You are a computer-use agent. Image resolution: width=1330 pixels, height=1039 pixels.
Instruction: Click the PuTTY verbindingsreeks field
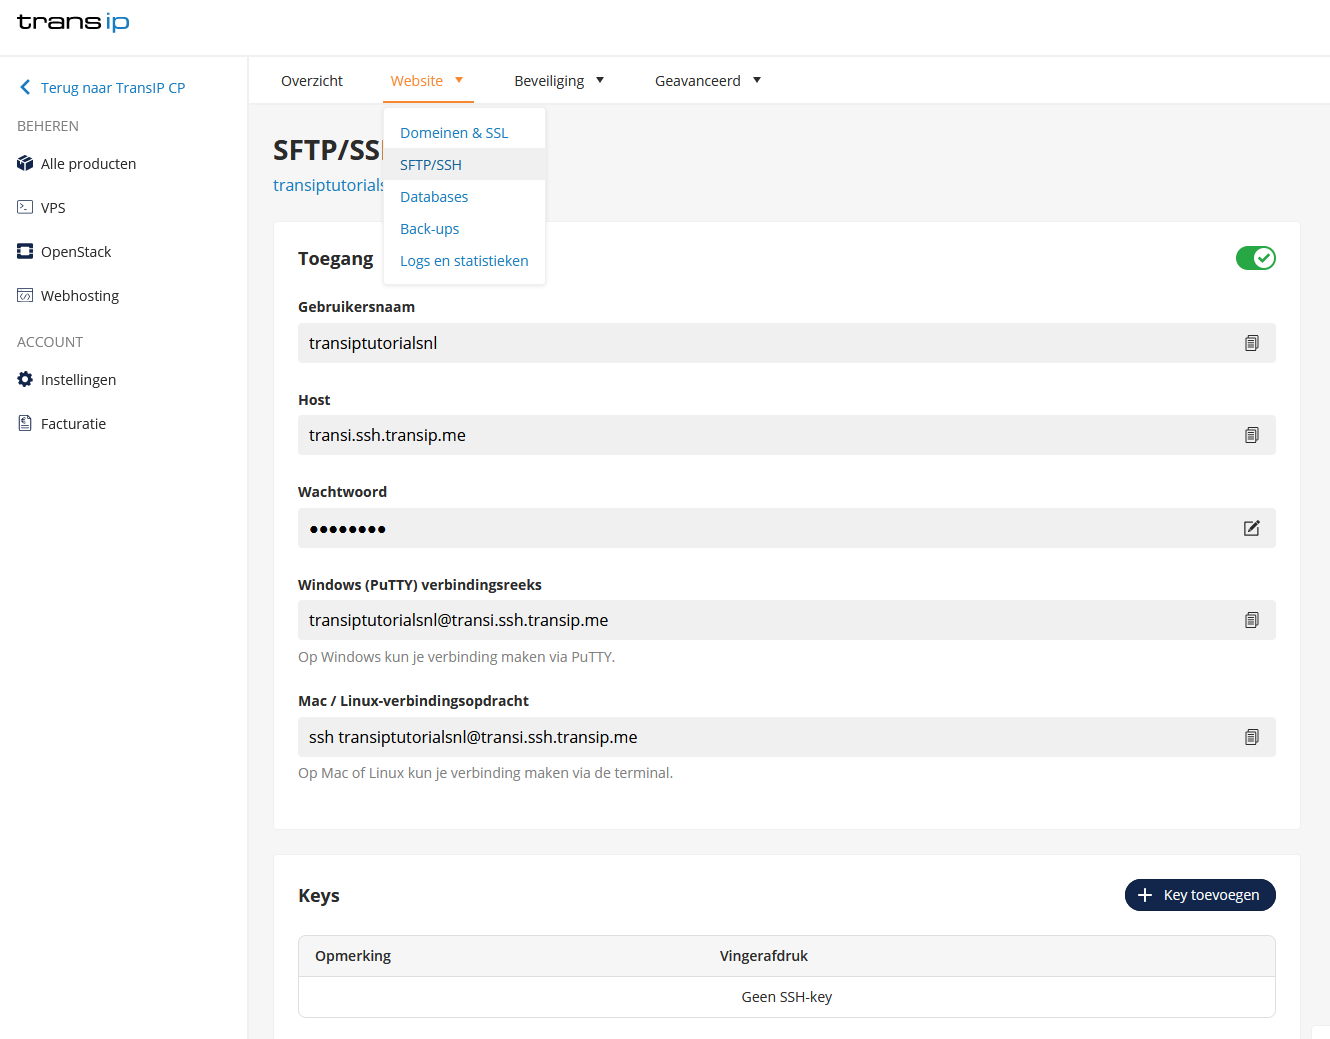(787, 620)
